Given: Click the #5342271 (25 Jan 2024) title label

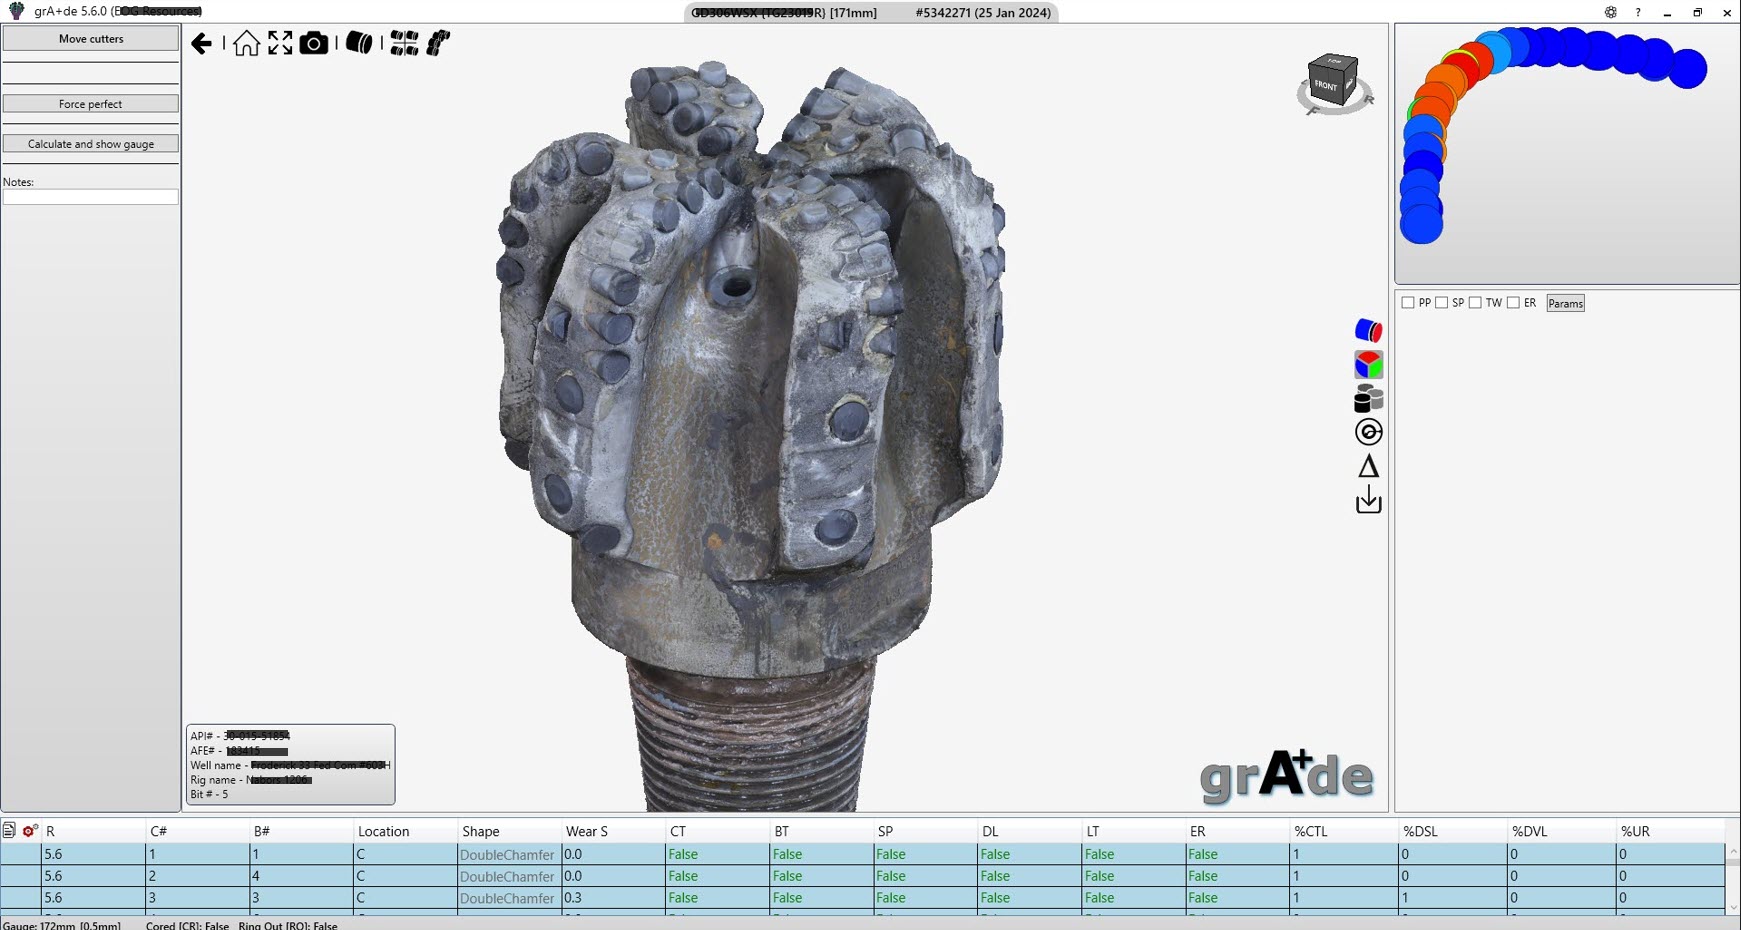Looking at the screenshot, I should 983,13.
